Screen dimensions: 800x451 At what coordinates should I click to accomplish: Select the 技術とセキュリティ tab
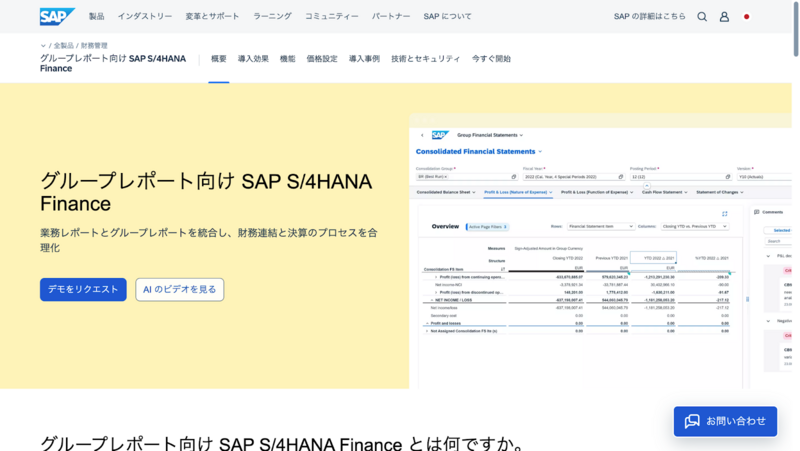click(x=426, y=59)
